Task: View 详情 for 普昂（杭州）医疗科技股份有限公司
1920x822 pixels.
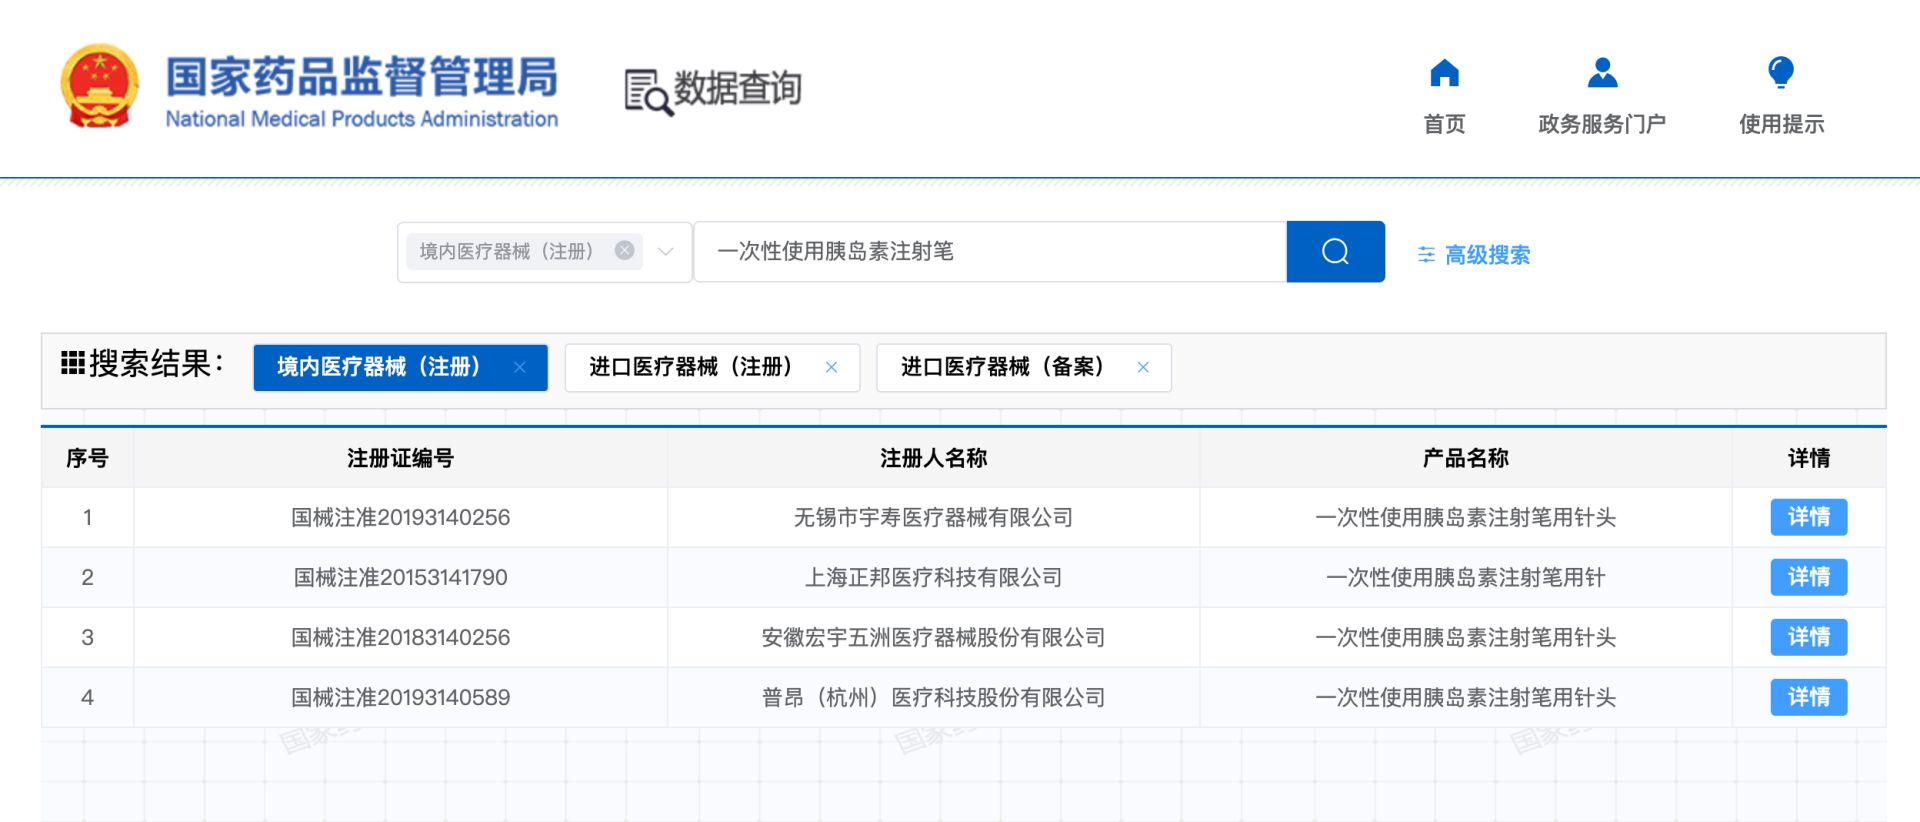Action: coord(1809,697)
